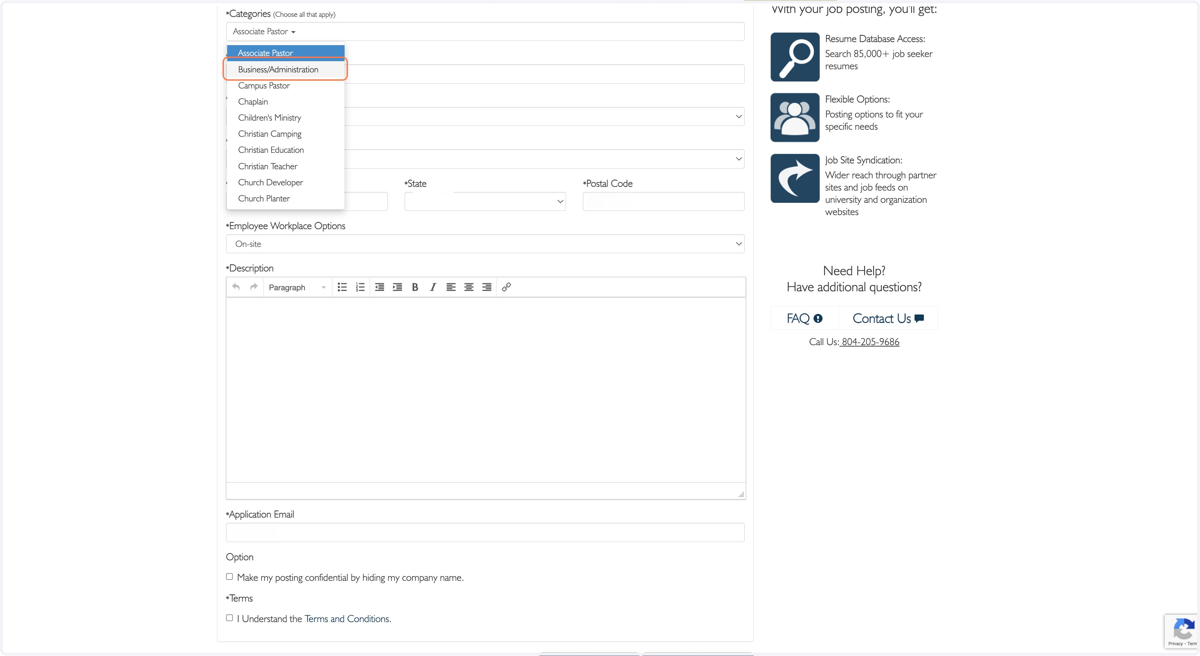Viewport: 1200px width, 656px height.
Task: Open the FAQ link
Action: 804,318
